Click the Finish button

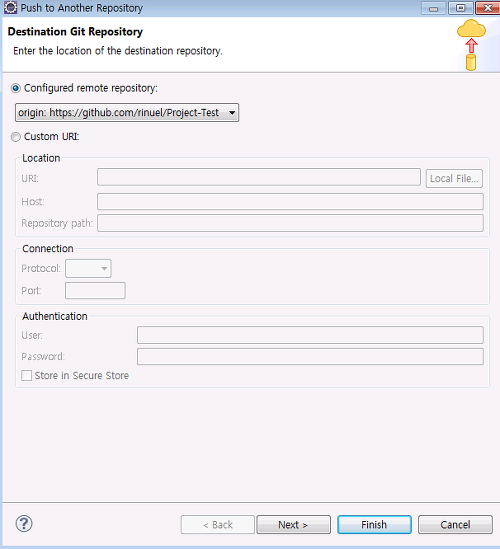point(374,524)
